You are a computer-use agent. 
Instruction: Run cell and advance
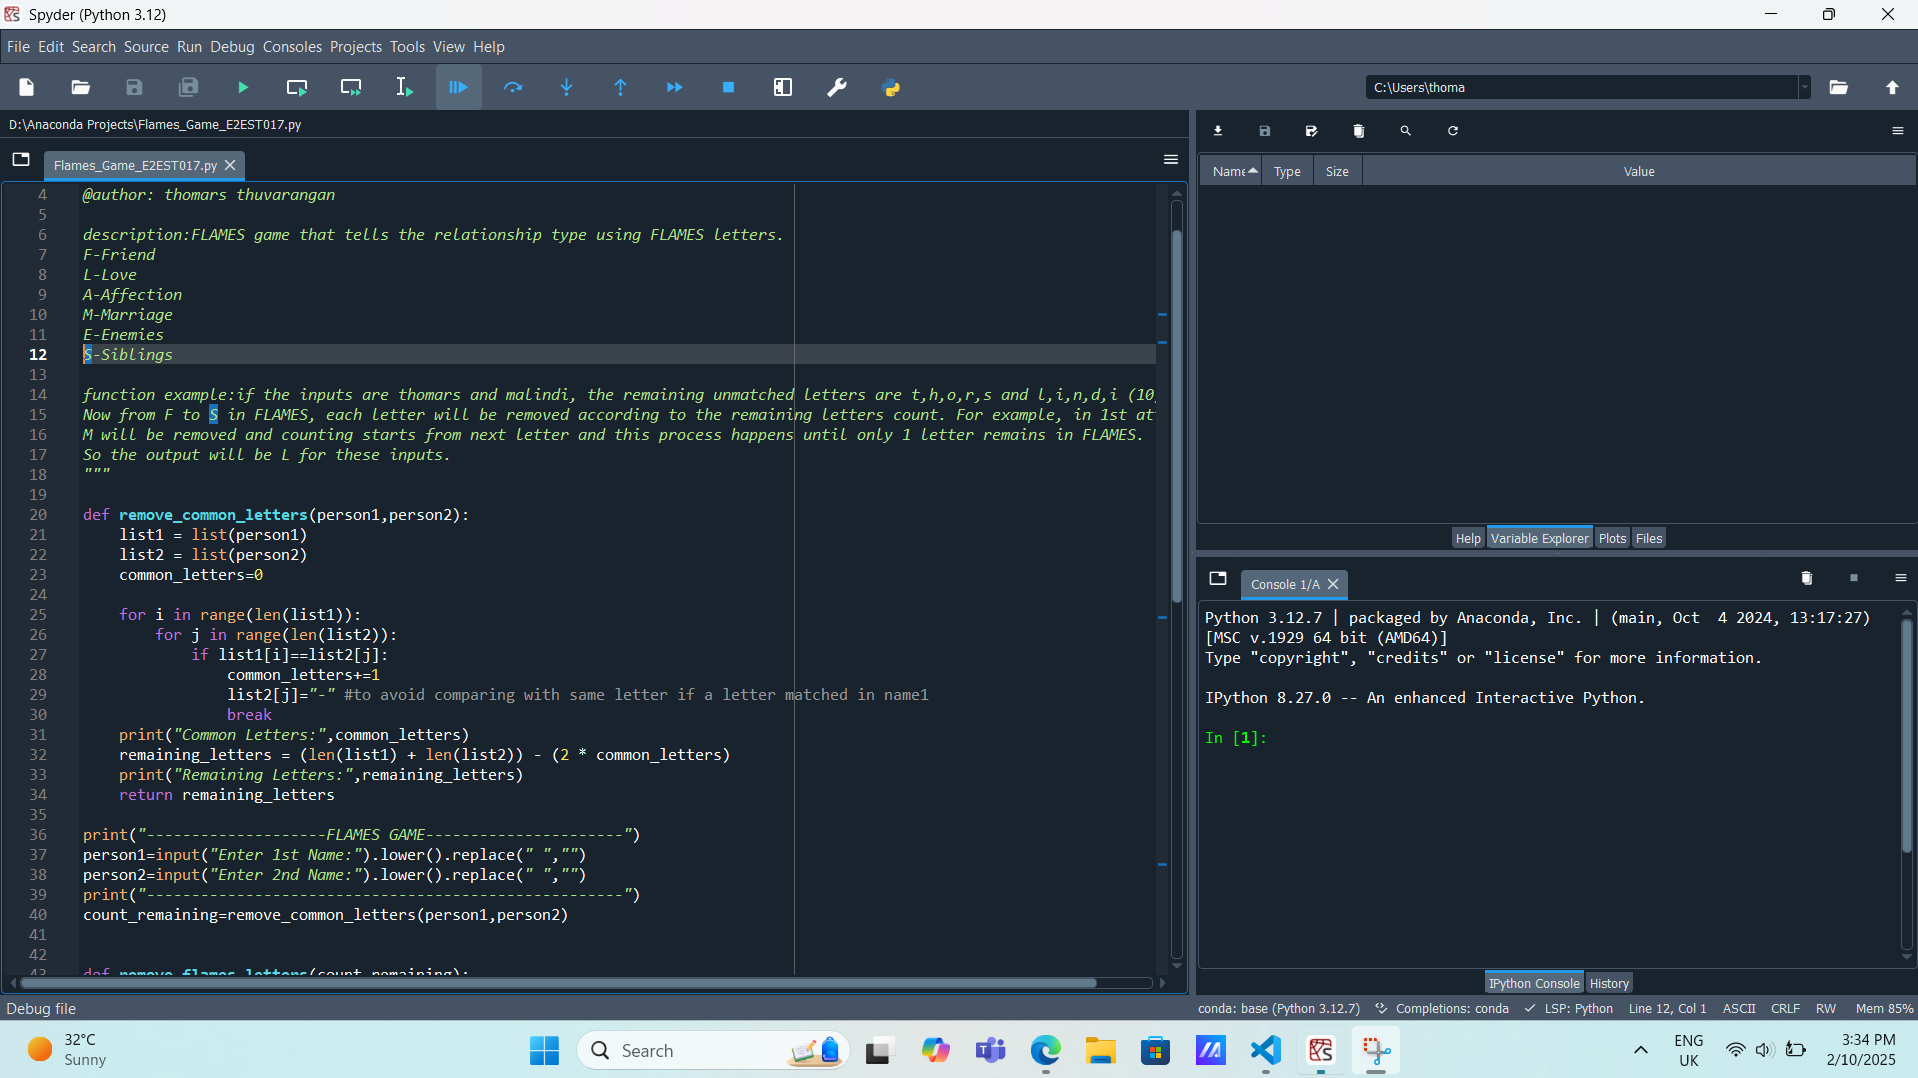(351, 88)
